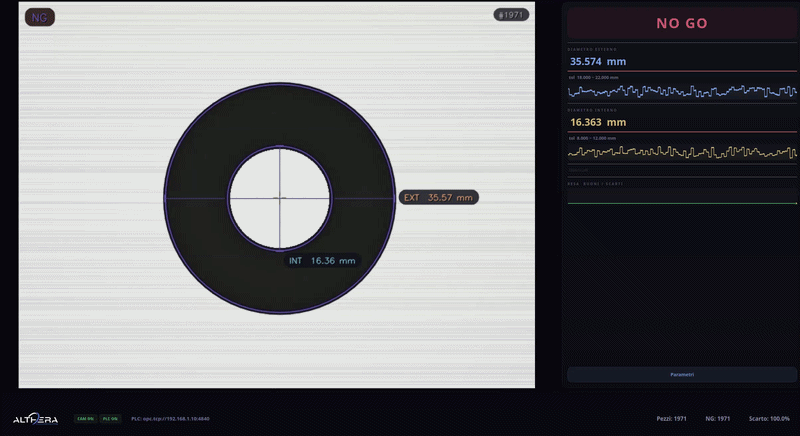The height and width of the screenshot is (436, 800).
Task: Click the NO GO result banner
Action: [x=682, y=23]
